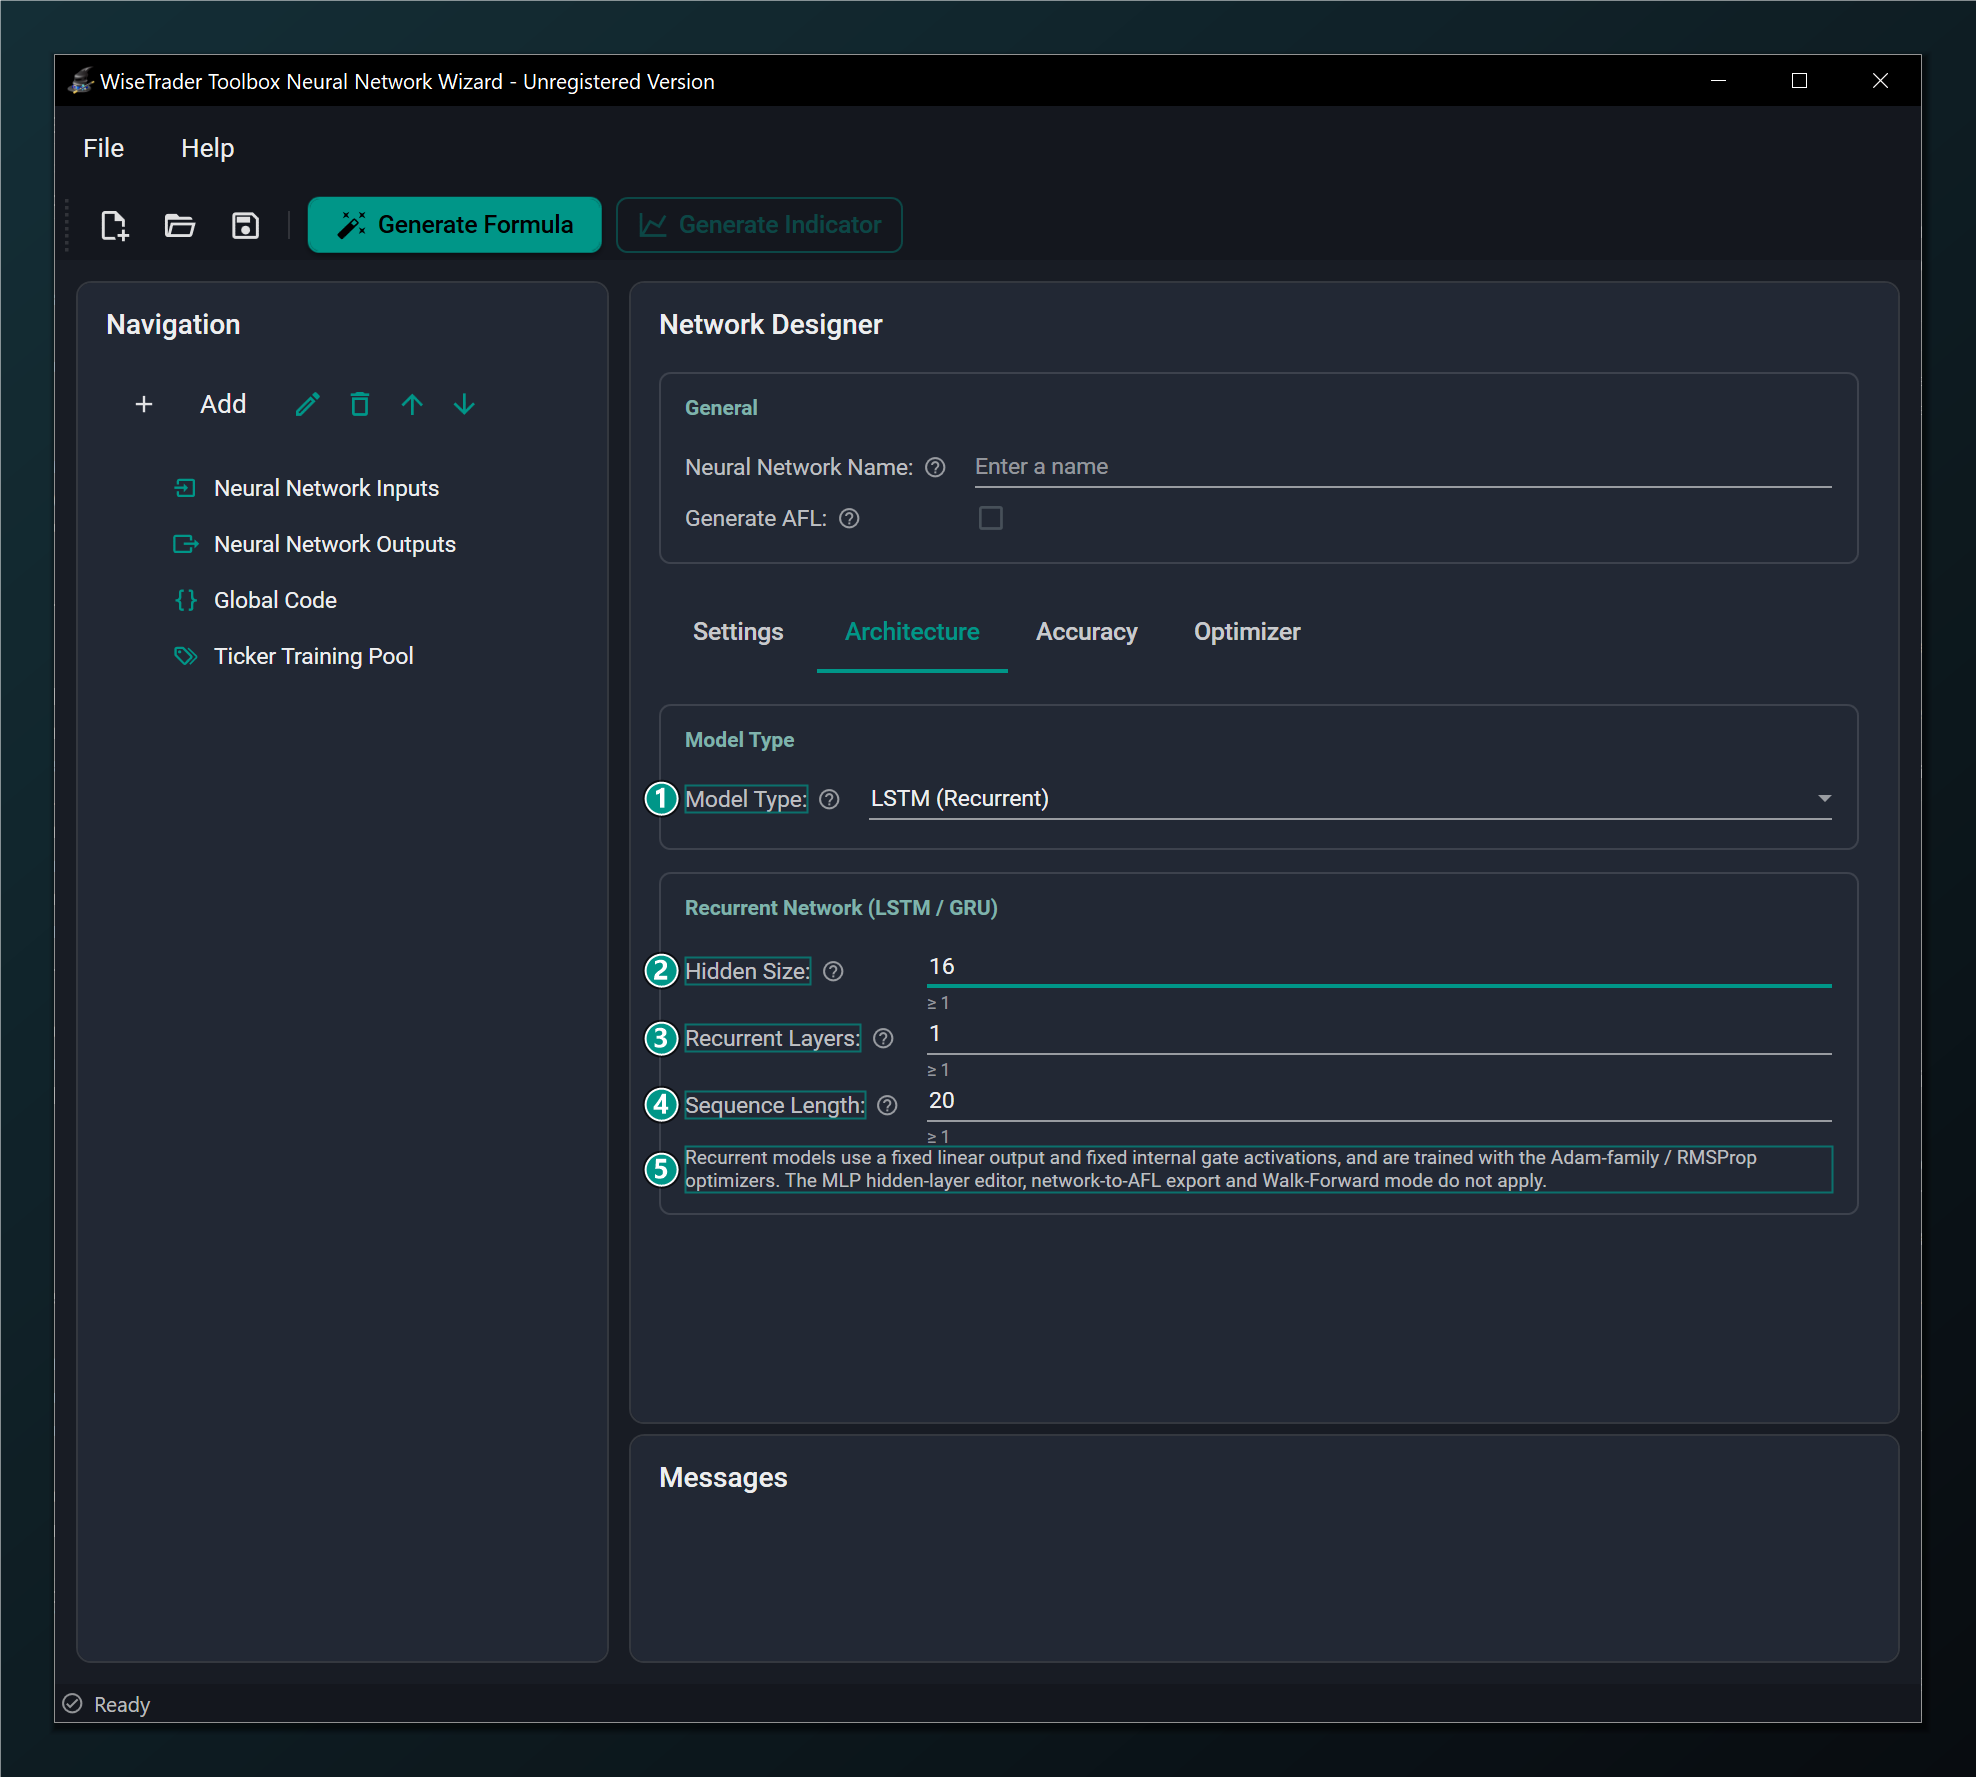Image resolution: width=1976 pixels, height=1777 pixels.
Task: Open the File menu
Action: [x=104, y=148]
